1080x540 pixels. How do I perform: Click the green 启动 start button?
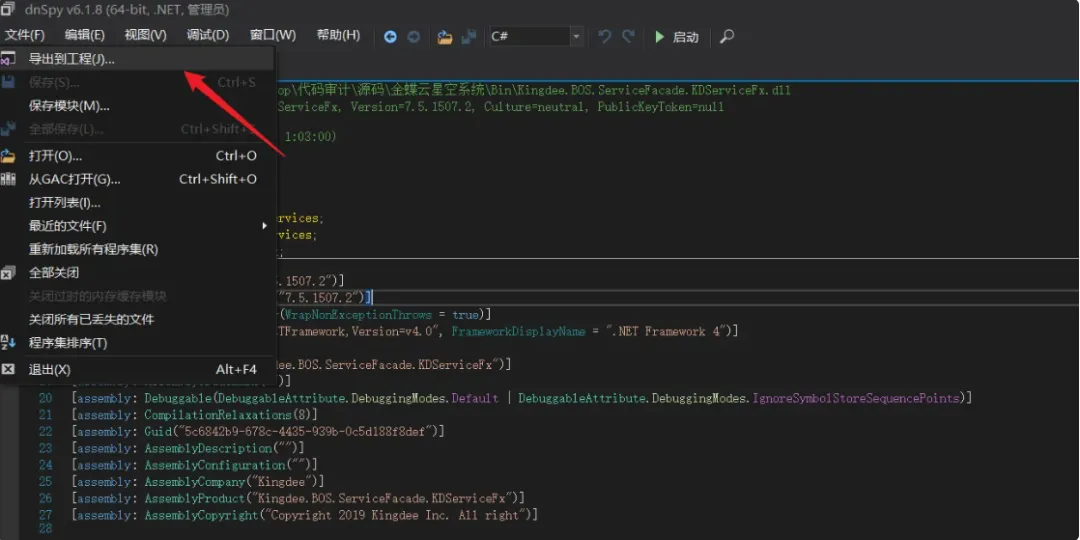[676, 37]
